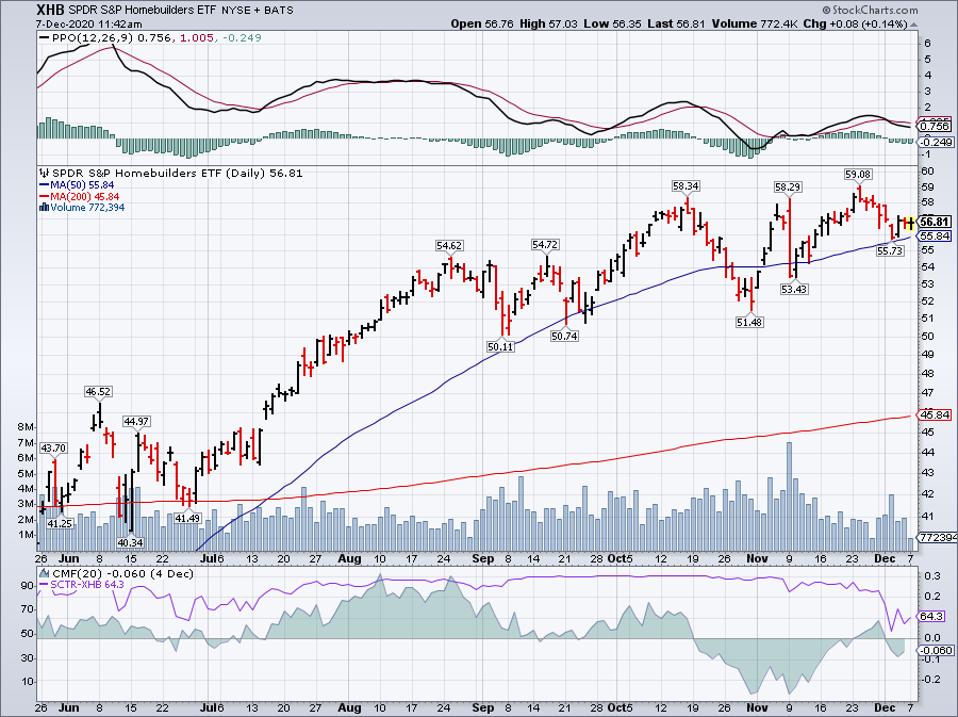Click the red 1.005 PPO signal value
The height and width of the screenshot is (717, 958).
pos(197,38)
